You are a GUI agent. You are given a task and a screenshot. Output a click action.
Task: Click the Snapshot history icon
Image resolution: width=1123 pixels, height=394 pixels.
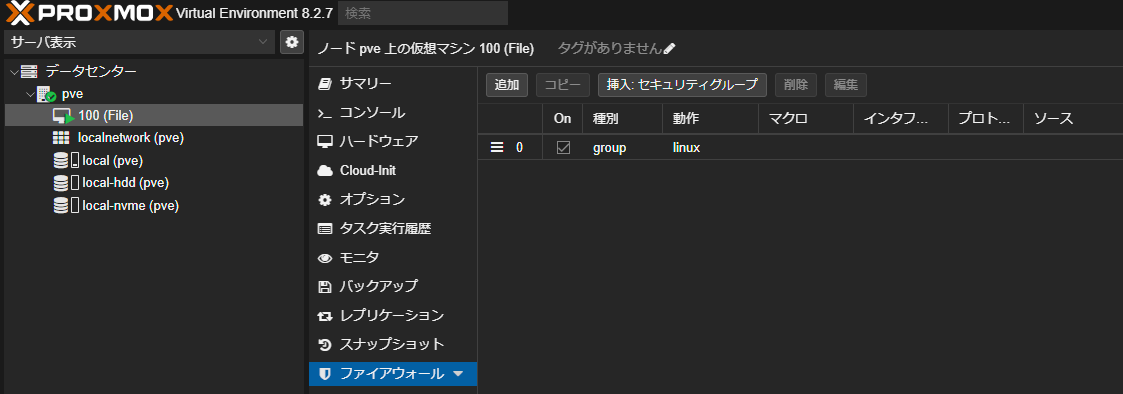pos(324,345)
